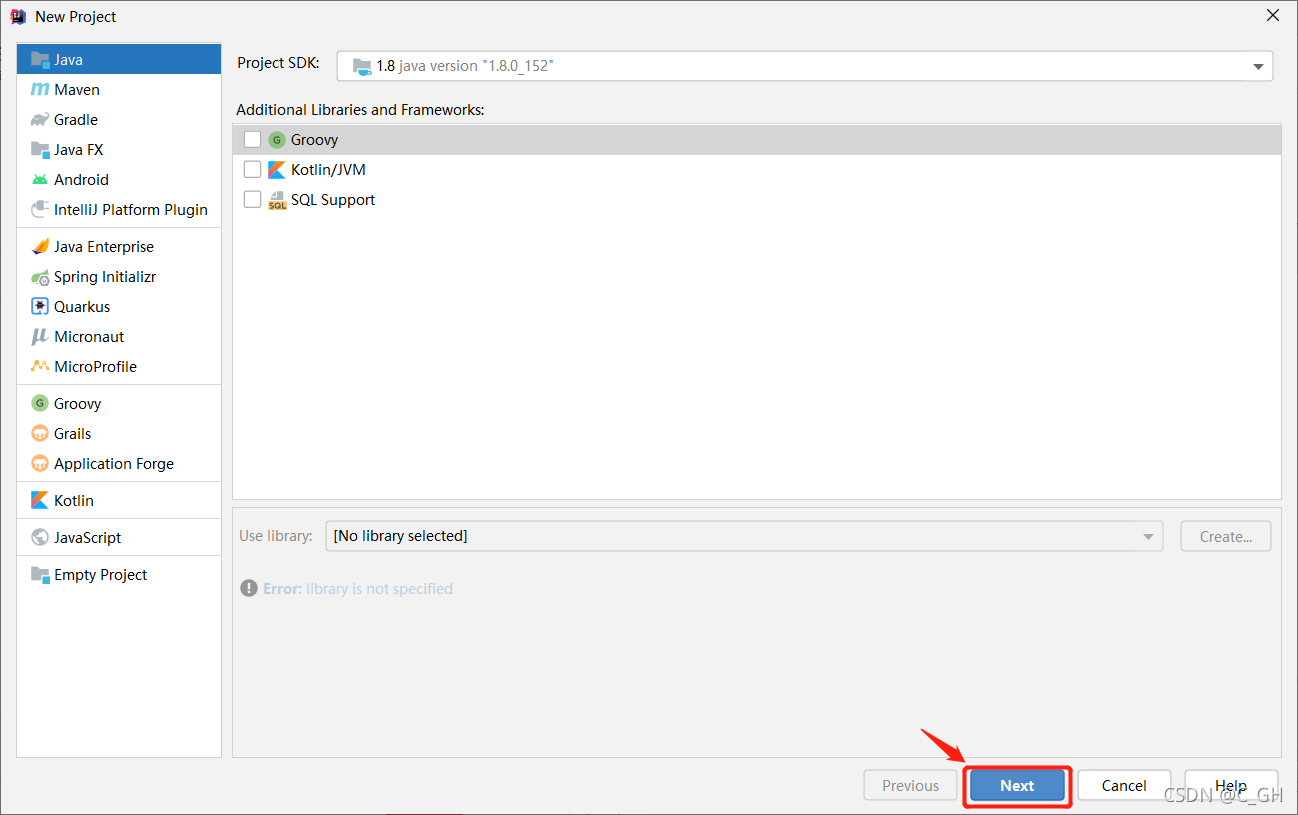This screenshot has width=1298, height=815.
Task: Click the Java Enterprise icon
Action: pos(40,246)
